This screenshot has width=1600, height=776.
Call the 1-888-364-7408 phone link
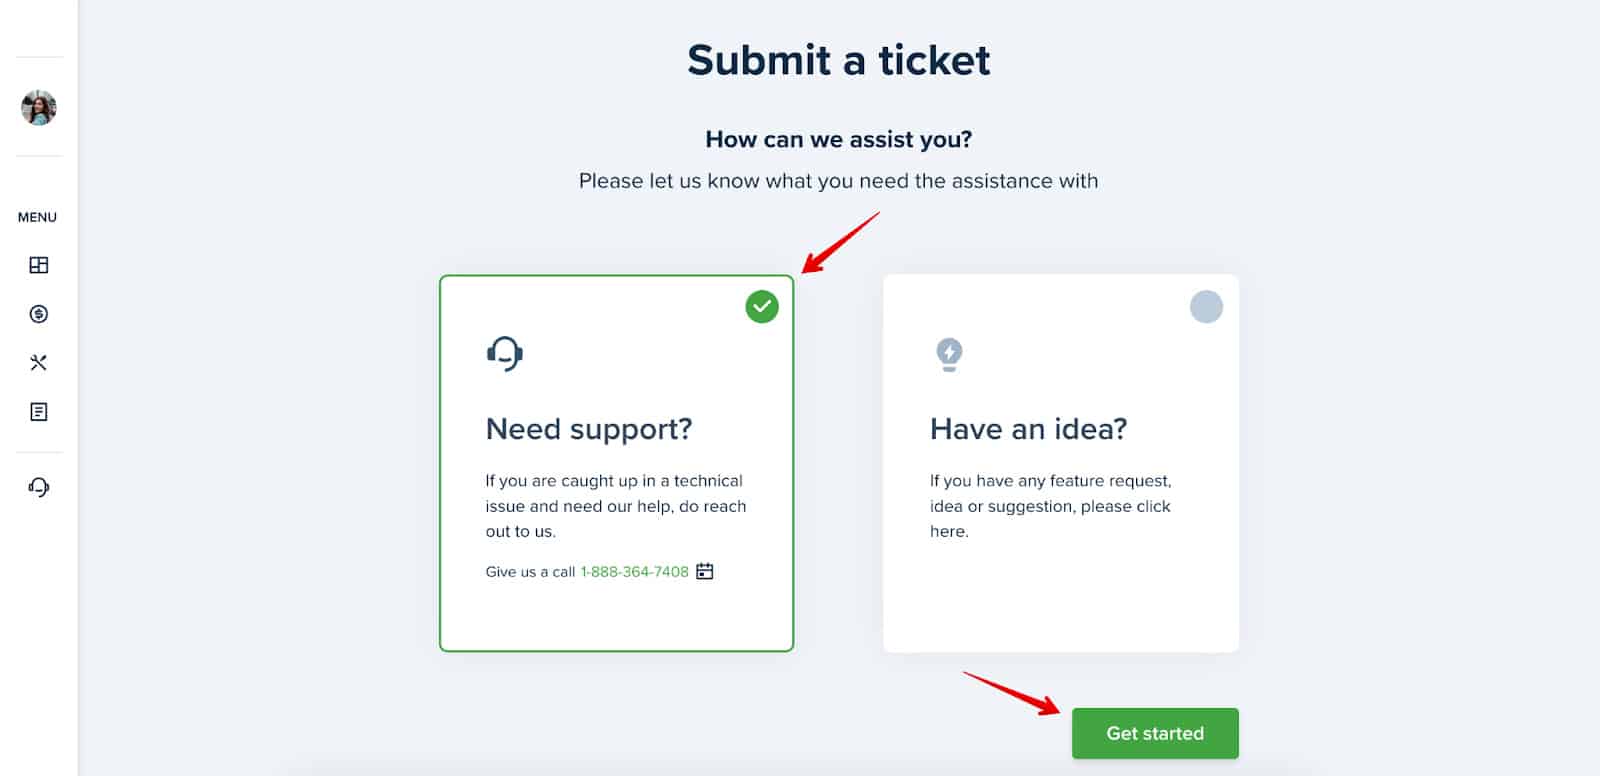coord(634,572)
